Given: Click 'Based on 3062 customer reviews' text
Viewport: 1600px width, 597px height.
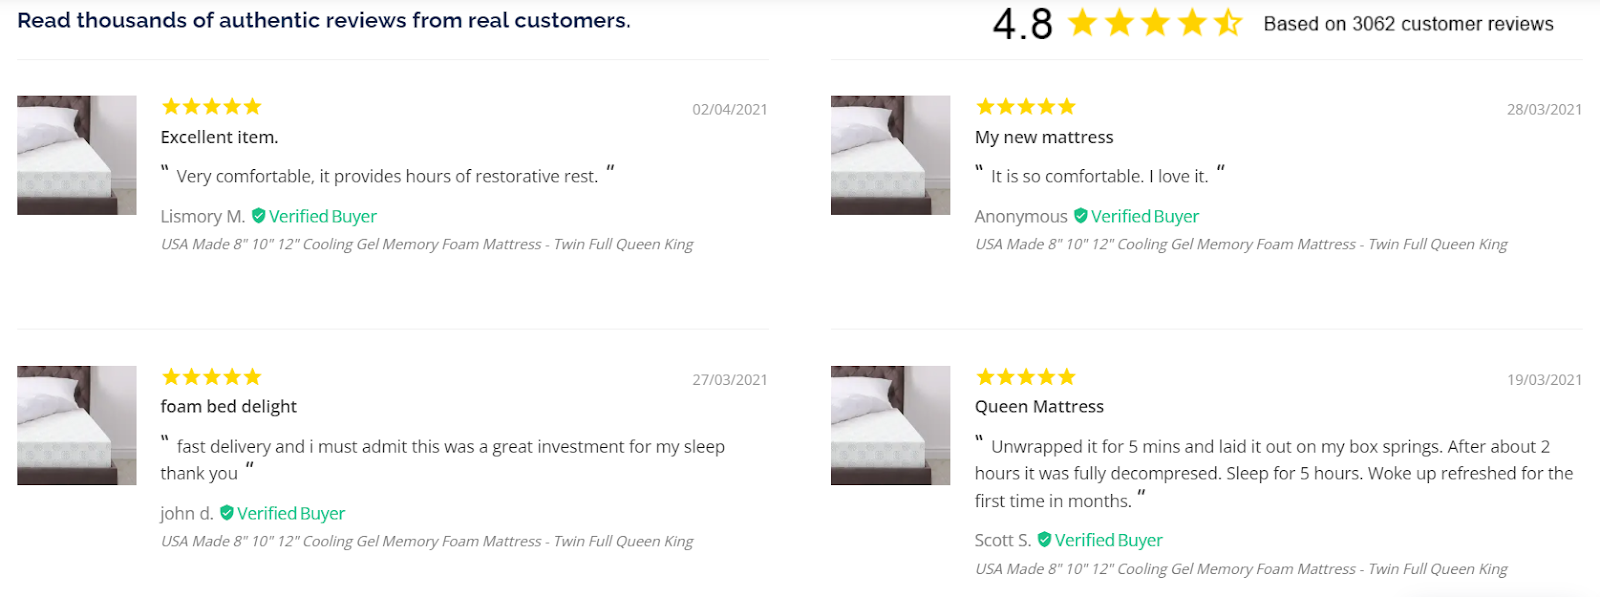Looking at the screenshot, I should (x=1408, y=24).
